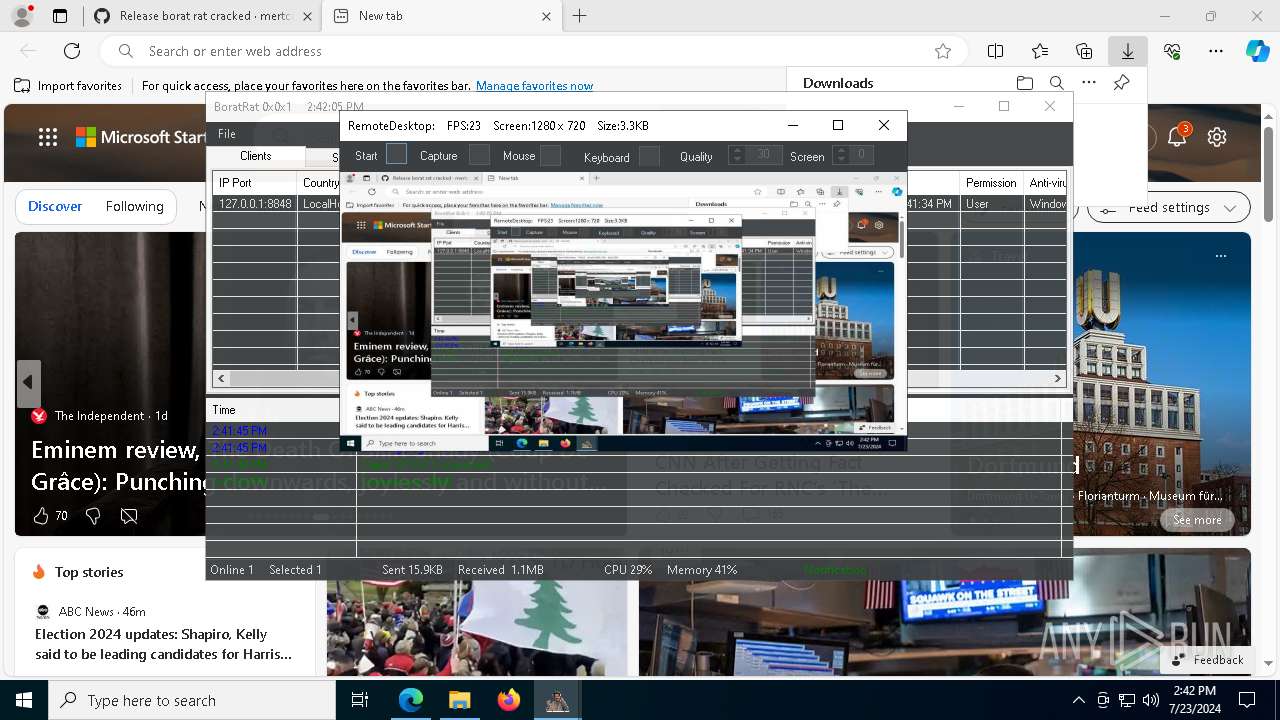Viewport: 1280px width, 720px height.
Task: Select the Discover feed tab
Action: (55, 206)
